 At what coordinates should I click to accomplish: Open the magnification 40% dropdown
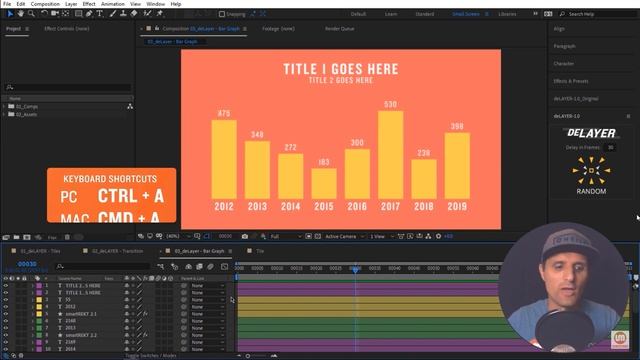pos(178,236)
